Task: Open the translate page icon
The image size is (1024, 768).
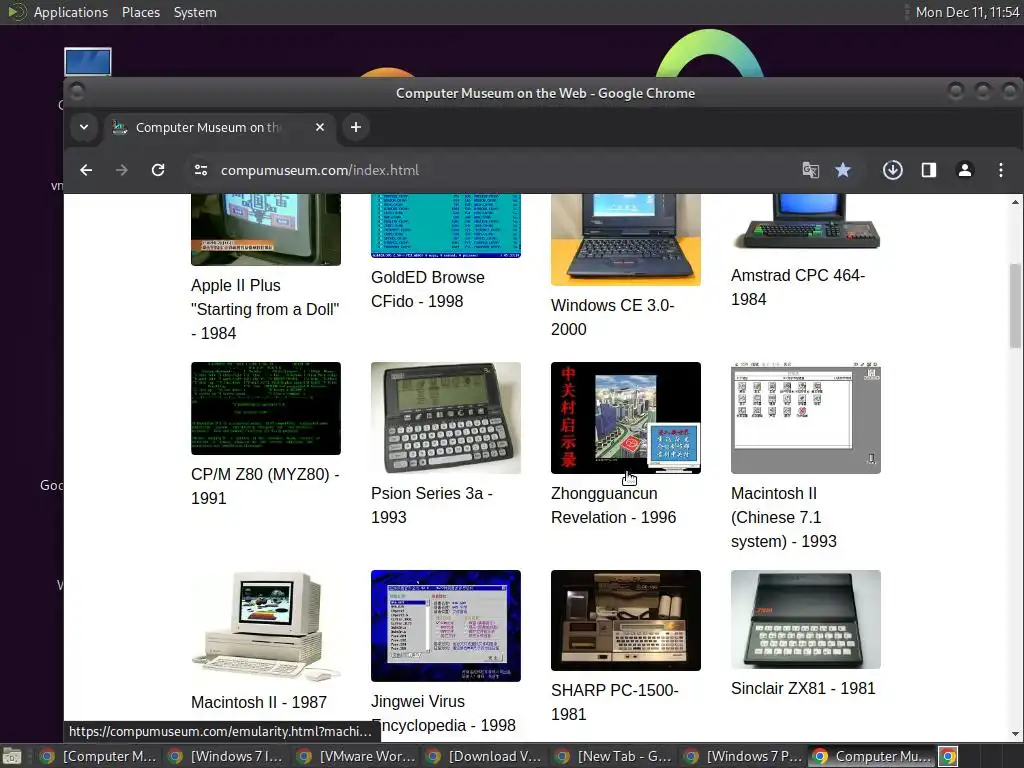Action: pos(810,170)
